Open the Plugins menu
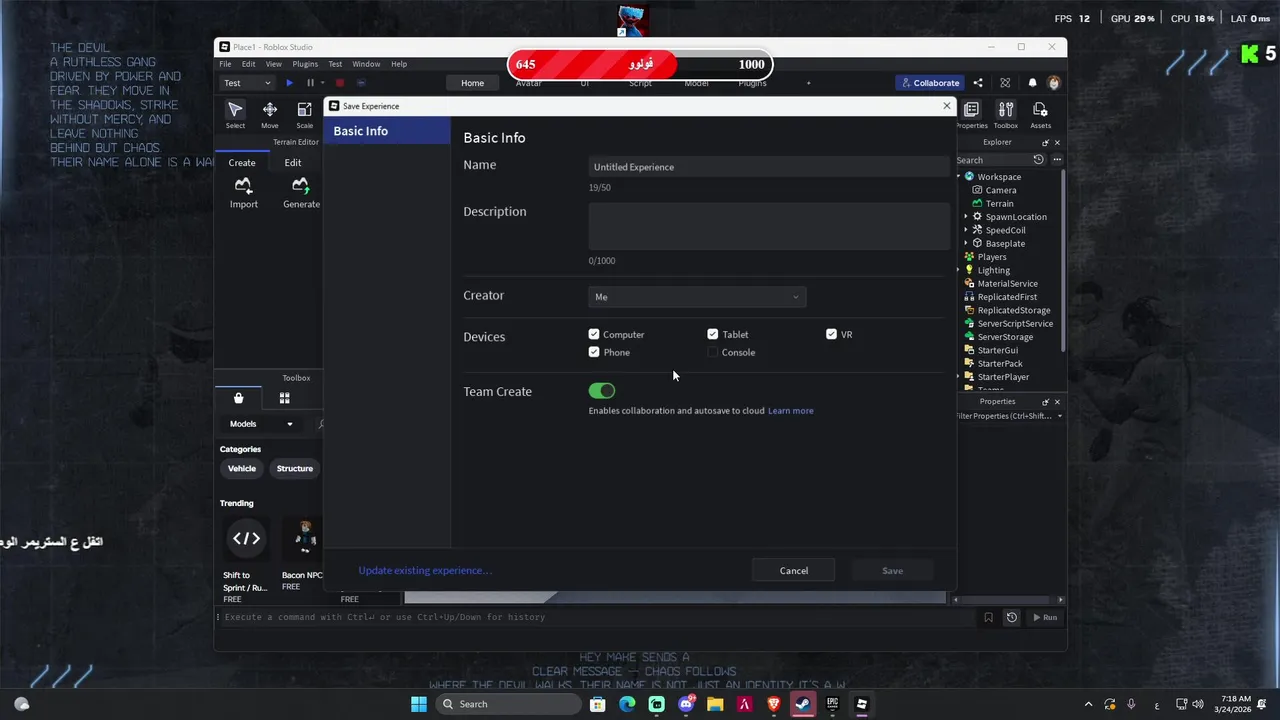The image size is (1280, 720). [305, 64]
